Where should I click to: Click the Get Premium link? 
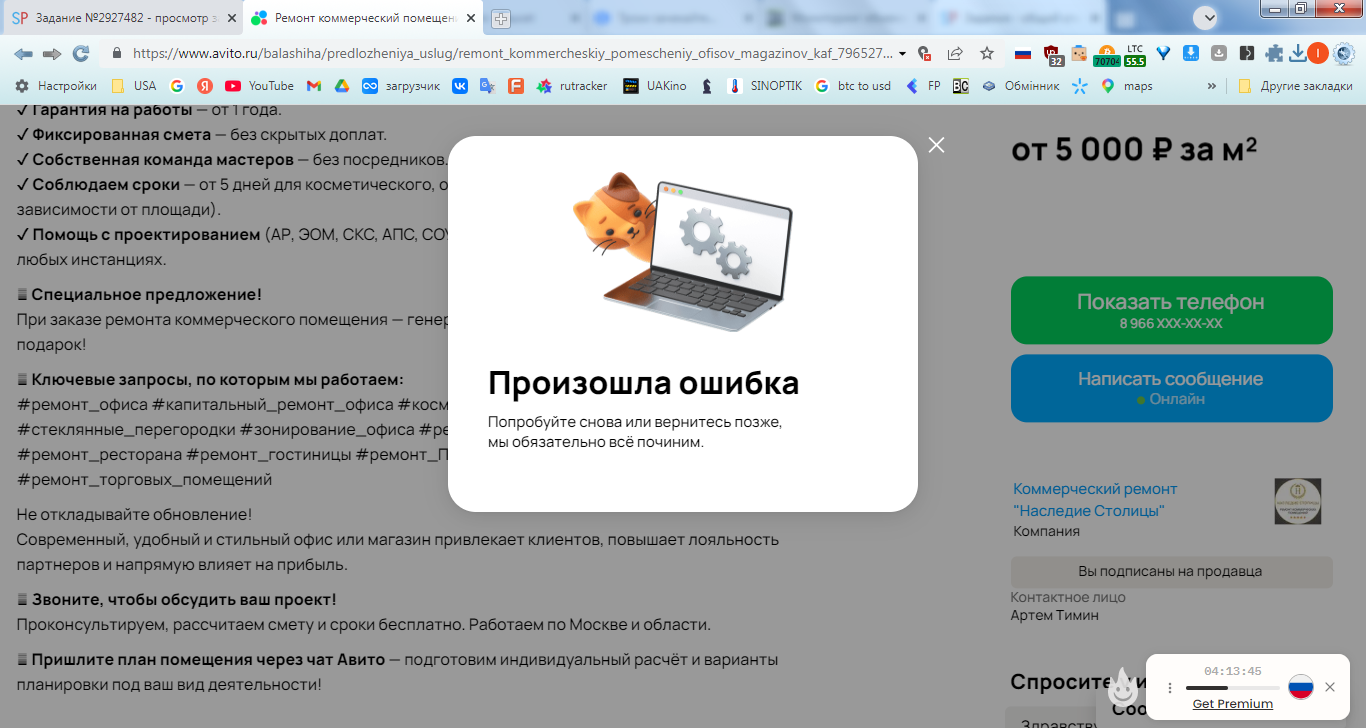click(1233, 704)
